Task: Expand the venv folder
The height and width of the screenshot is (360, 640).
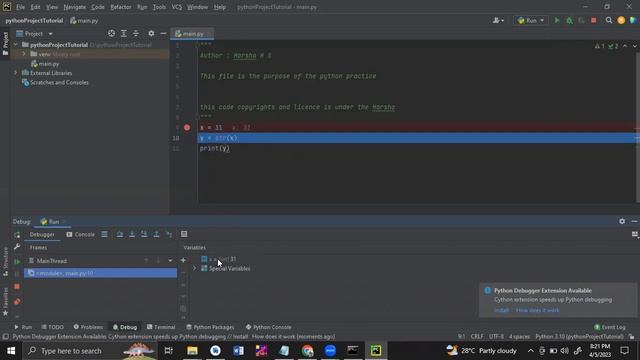Action: pyautogui.click(x=24, y=54)
